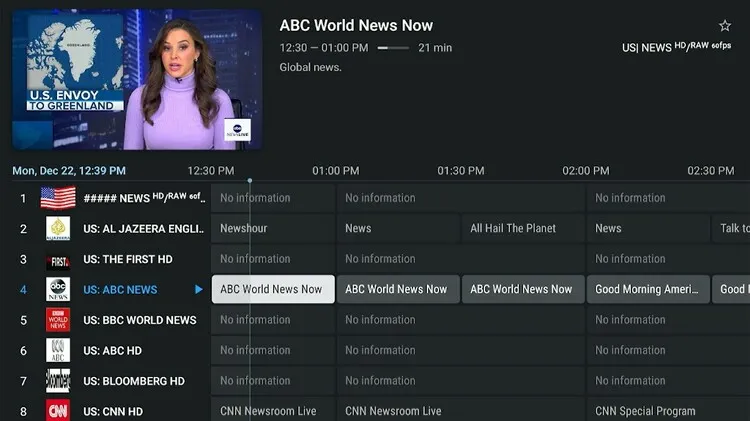
Task: Click channel number 5 in the list
Action: tap(23, 320)
